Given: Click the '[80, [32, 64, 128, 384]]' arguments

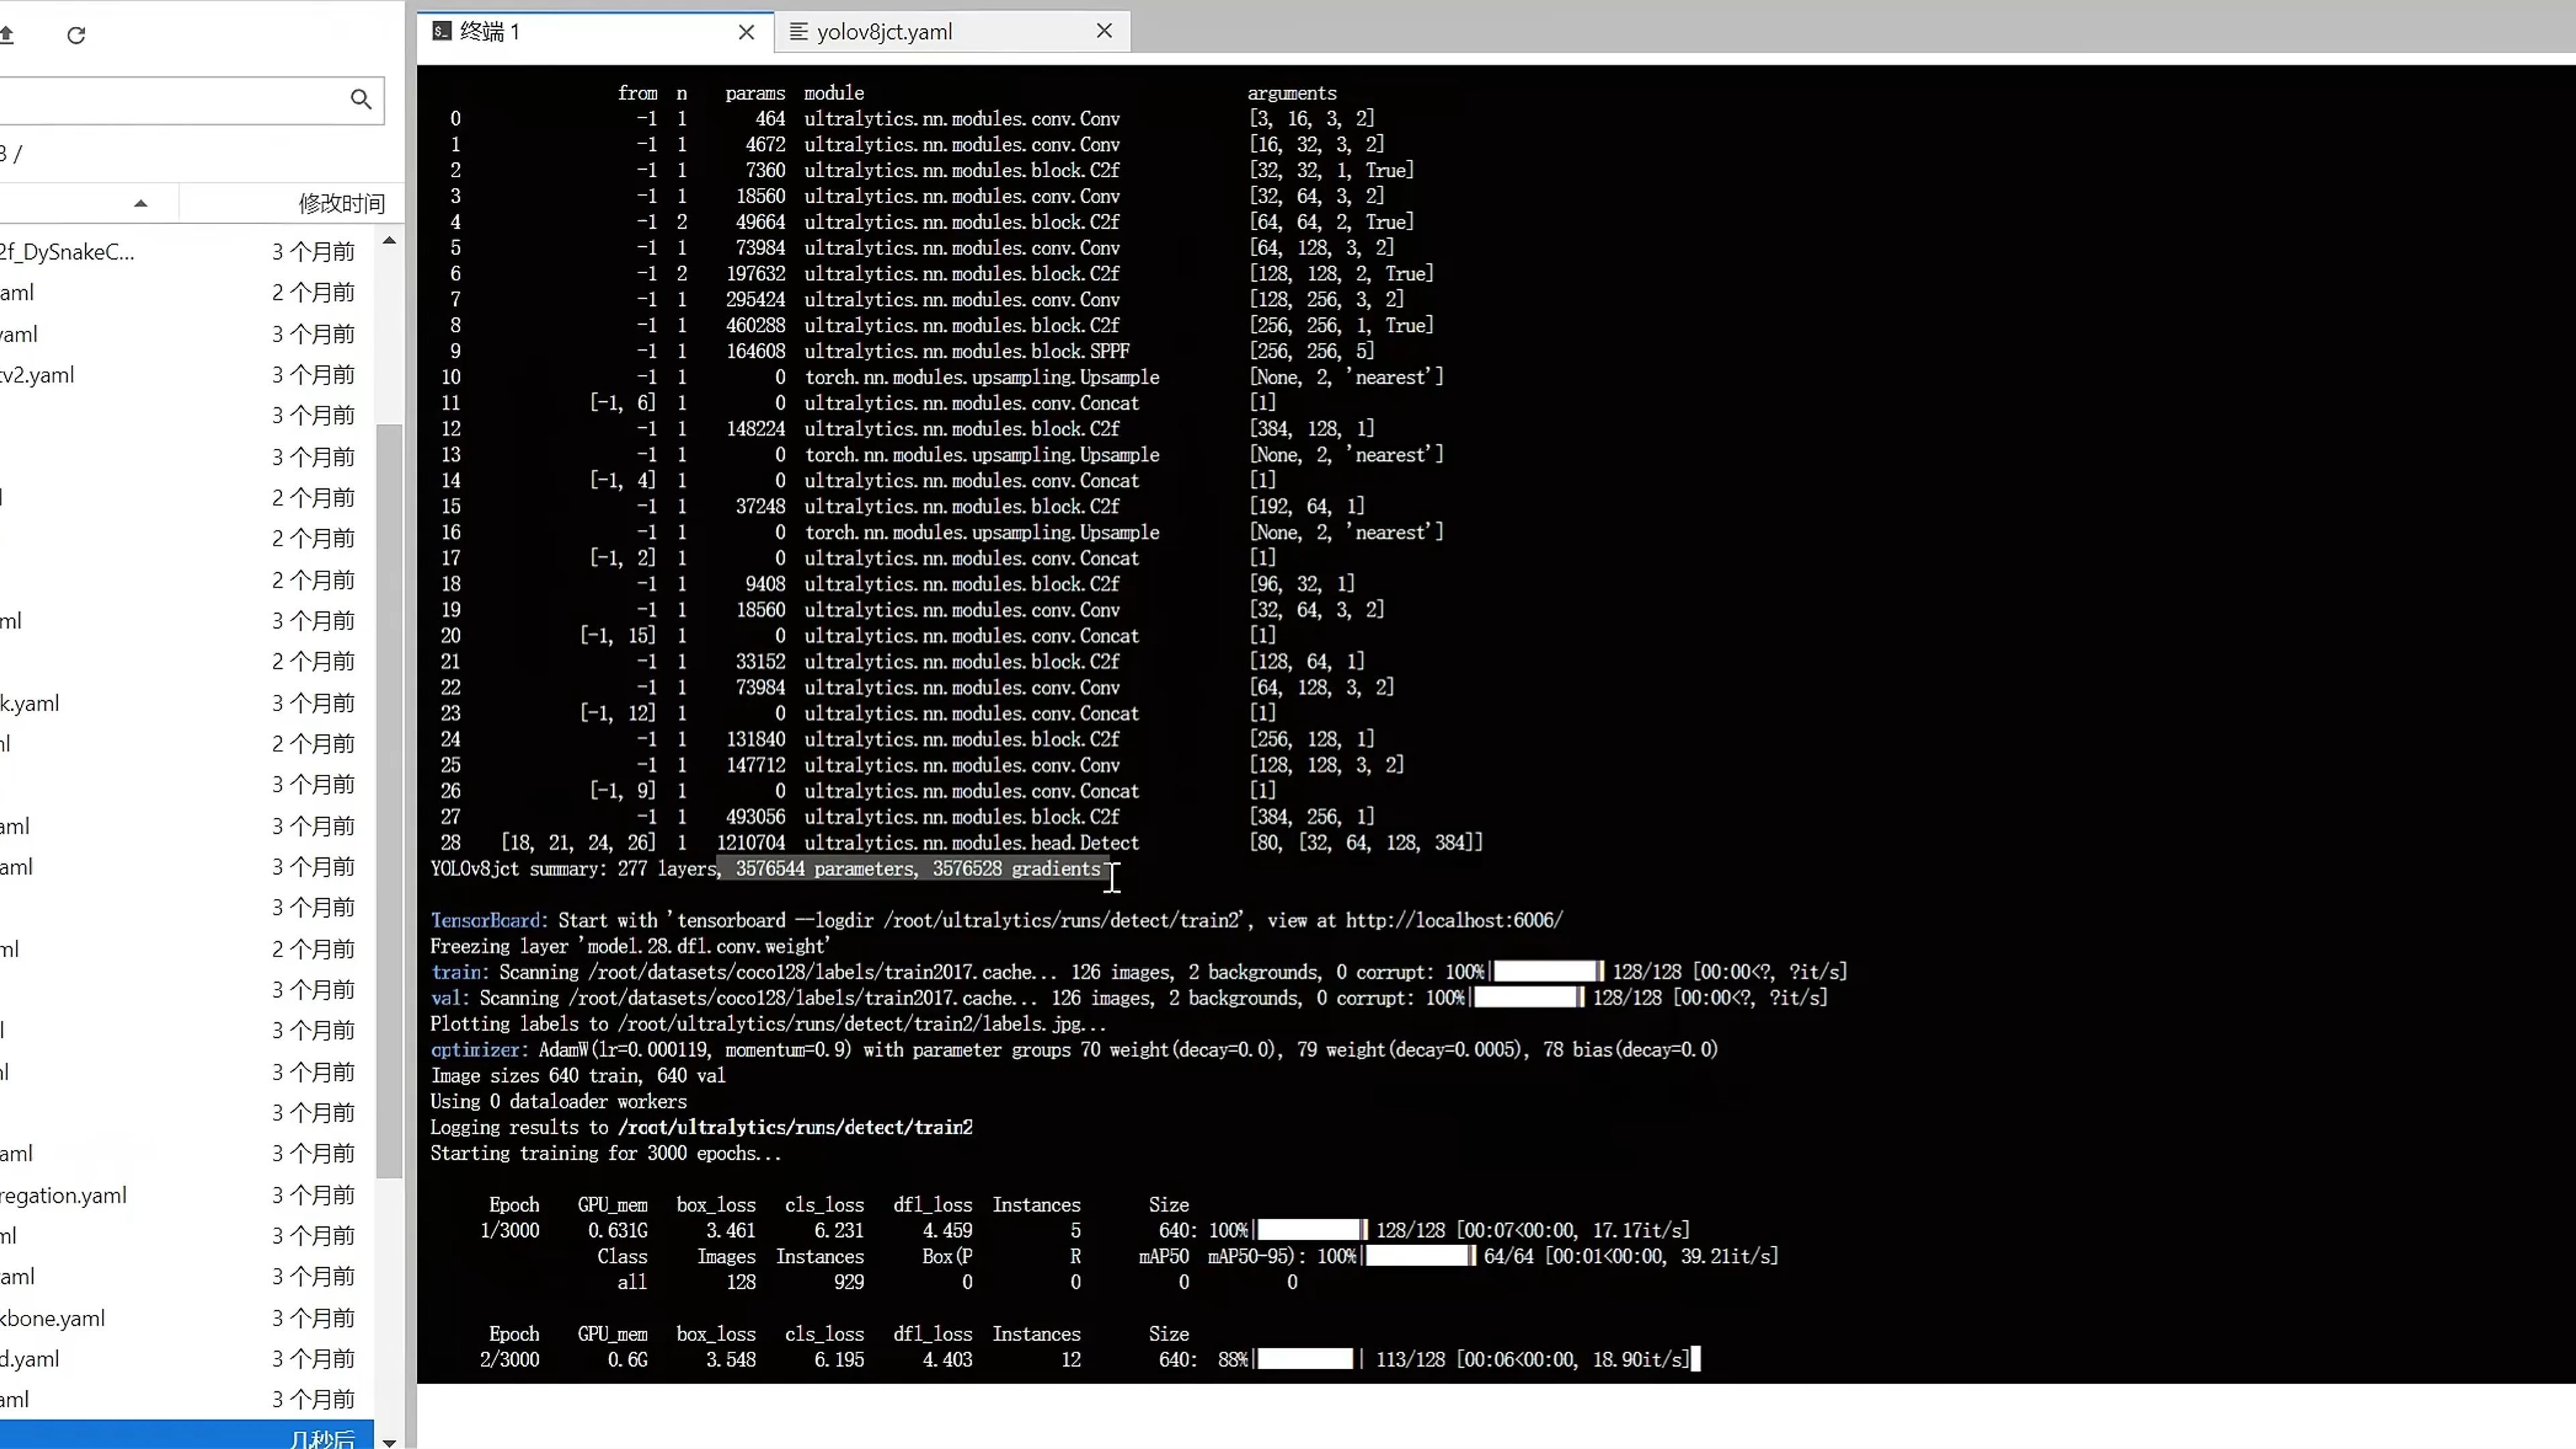Looking at the screenshot, I should [x=1366, y=843].
